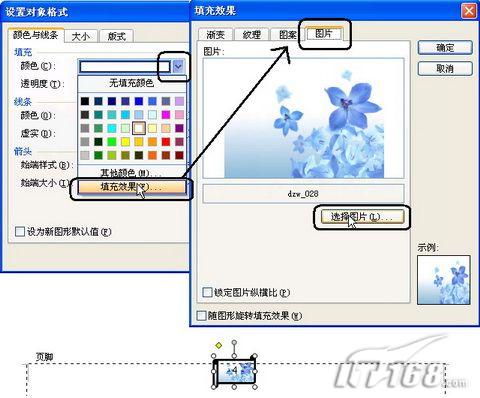The width and height of the screenshot is (480, 398).
Task: Pick the dark purple swatch in the third row
Action: tap(179, 128)
